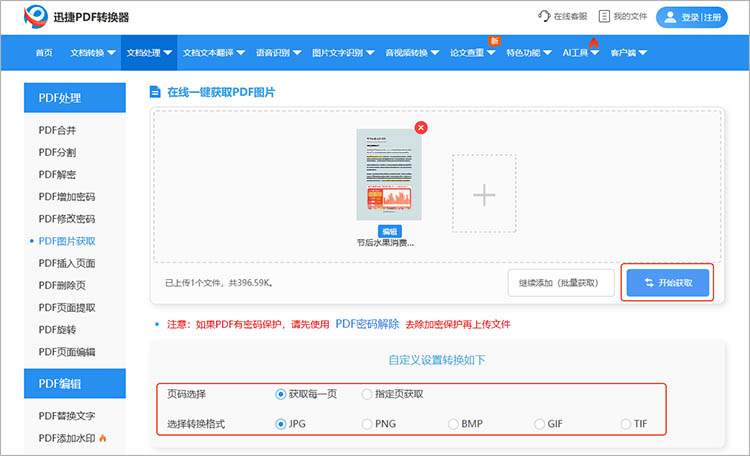
Task: Select PDF图片获取 in the sidebar
Action: pos(67,241)
